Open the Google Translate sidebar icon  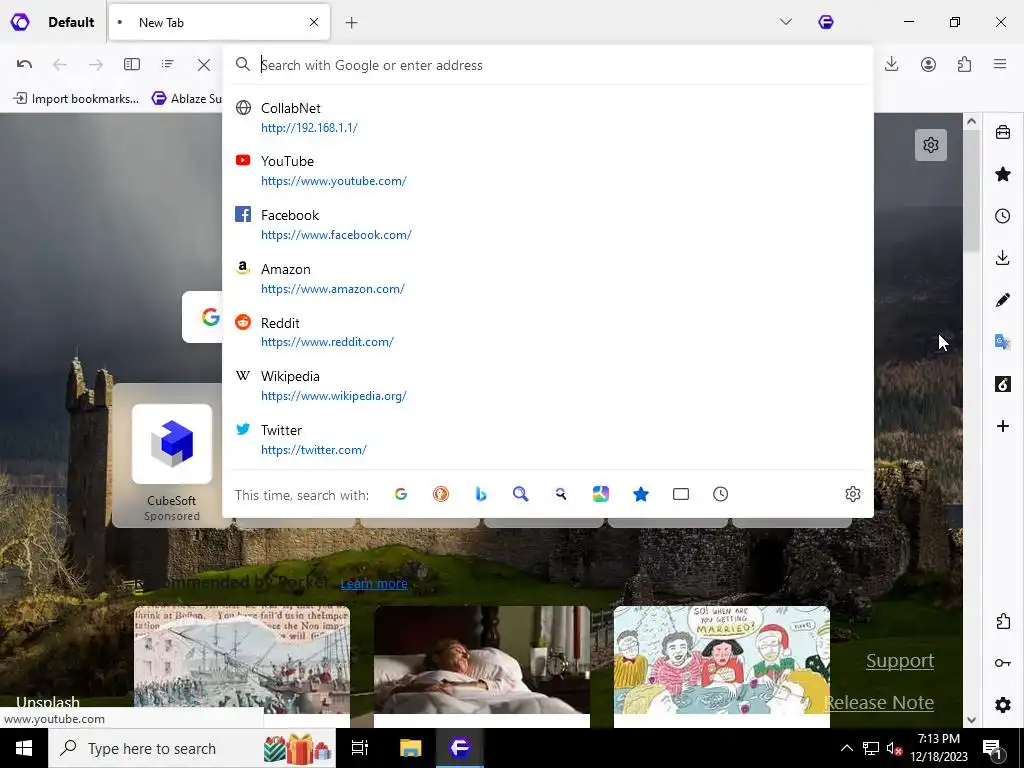point(1002,342)
